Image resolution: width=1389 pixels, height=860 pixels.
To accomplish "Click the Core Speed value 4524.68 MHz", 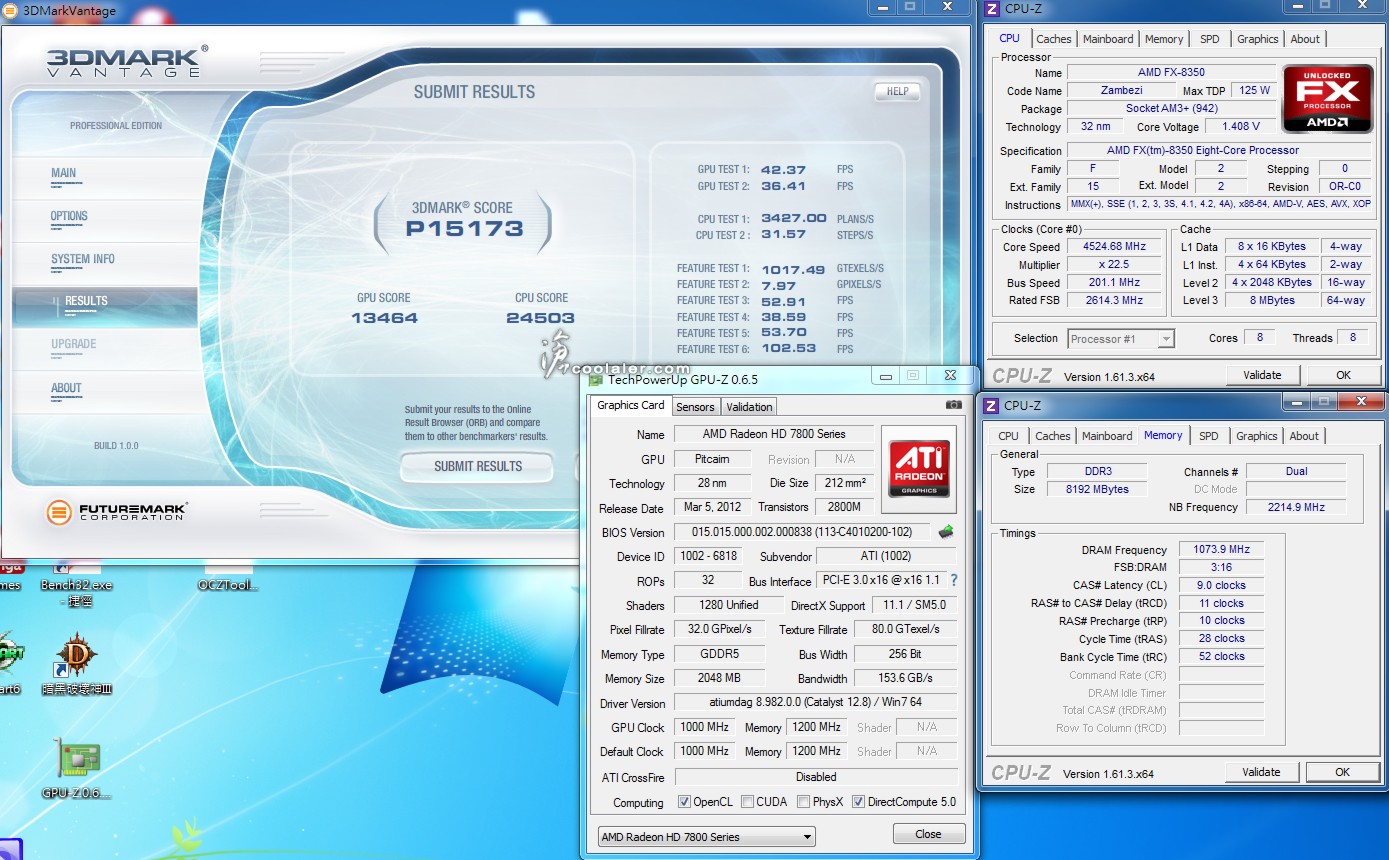I will click(x=1114, y=247).
